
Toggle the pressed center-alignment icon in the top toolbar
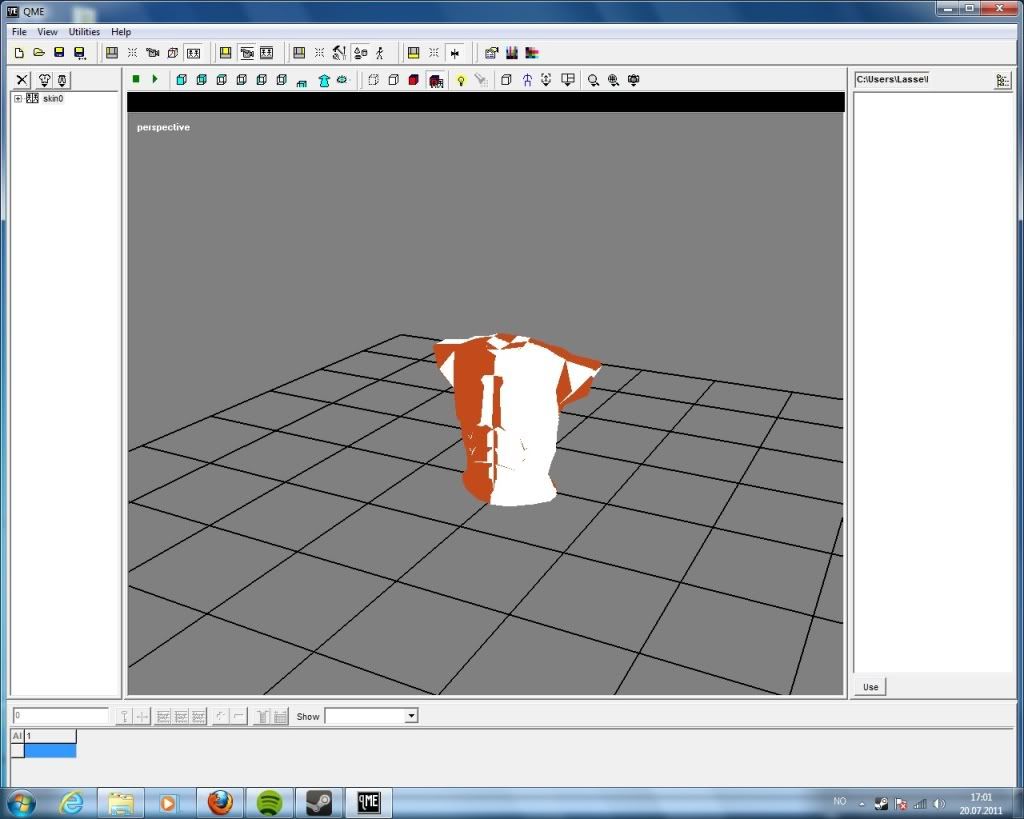click(x=455, y=53)
